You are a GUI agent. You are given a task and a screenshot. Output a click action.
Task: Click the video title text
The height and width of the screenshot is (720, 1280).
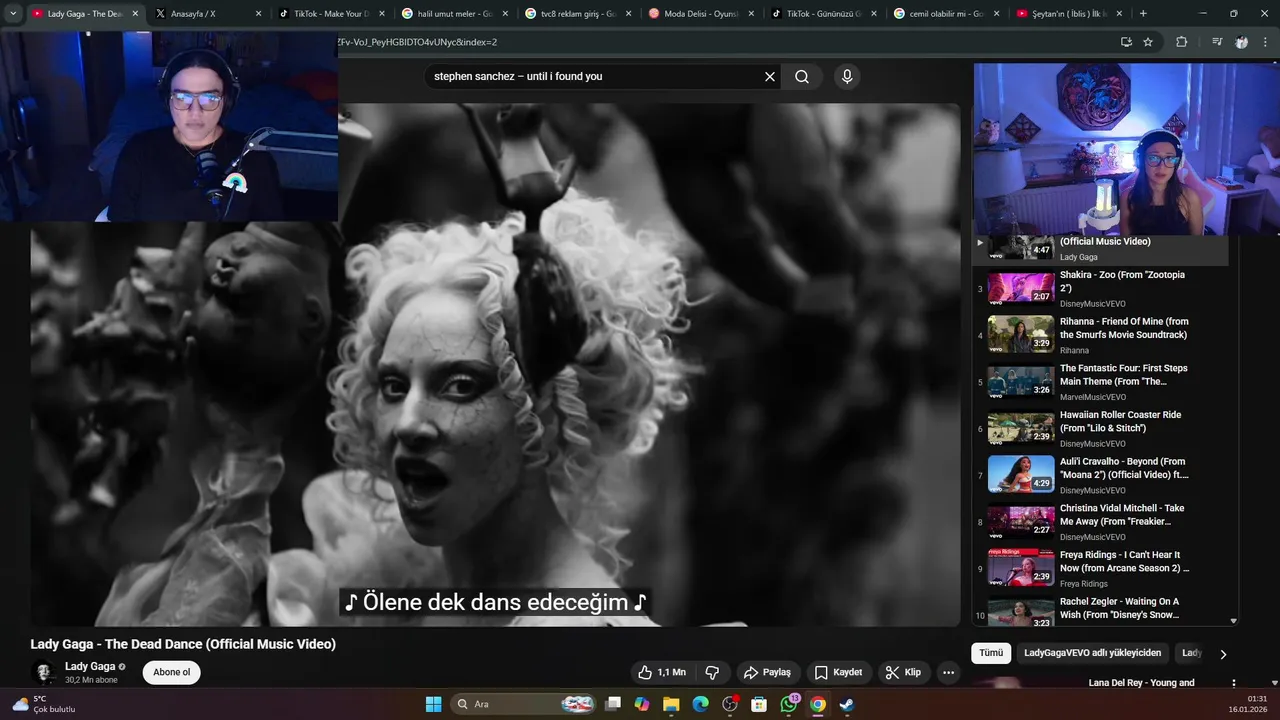tap(183, 644)
